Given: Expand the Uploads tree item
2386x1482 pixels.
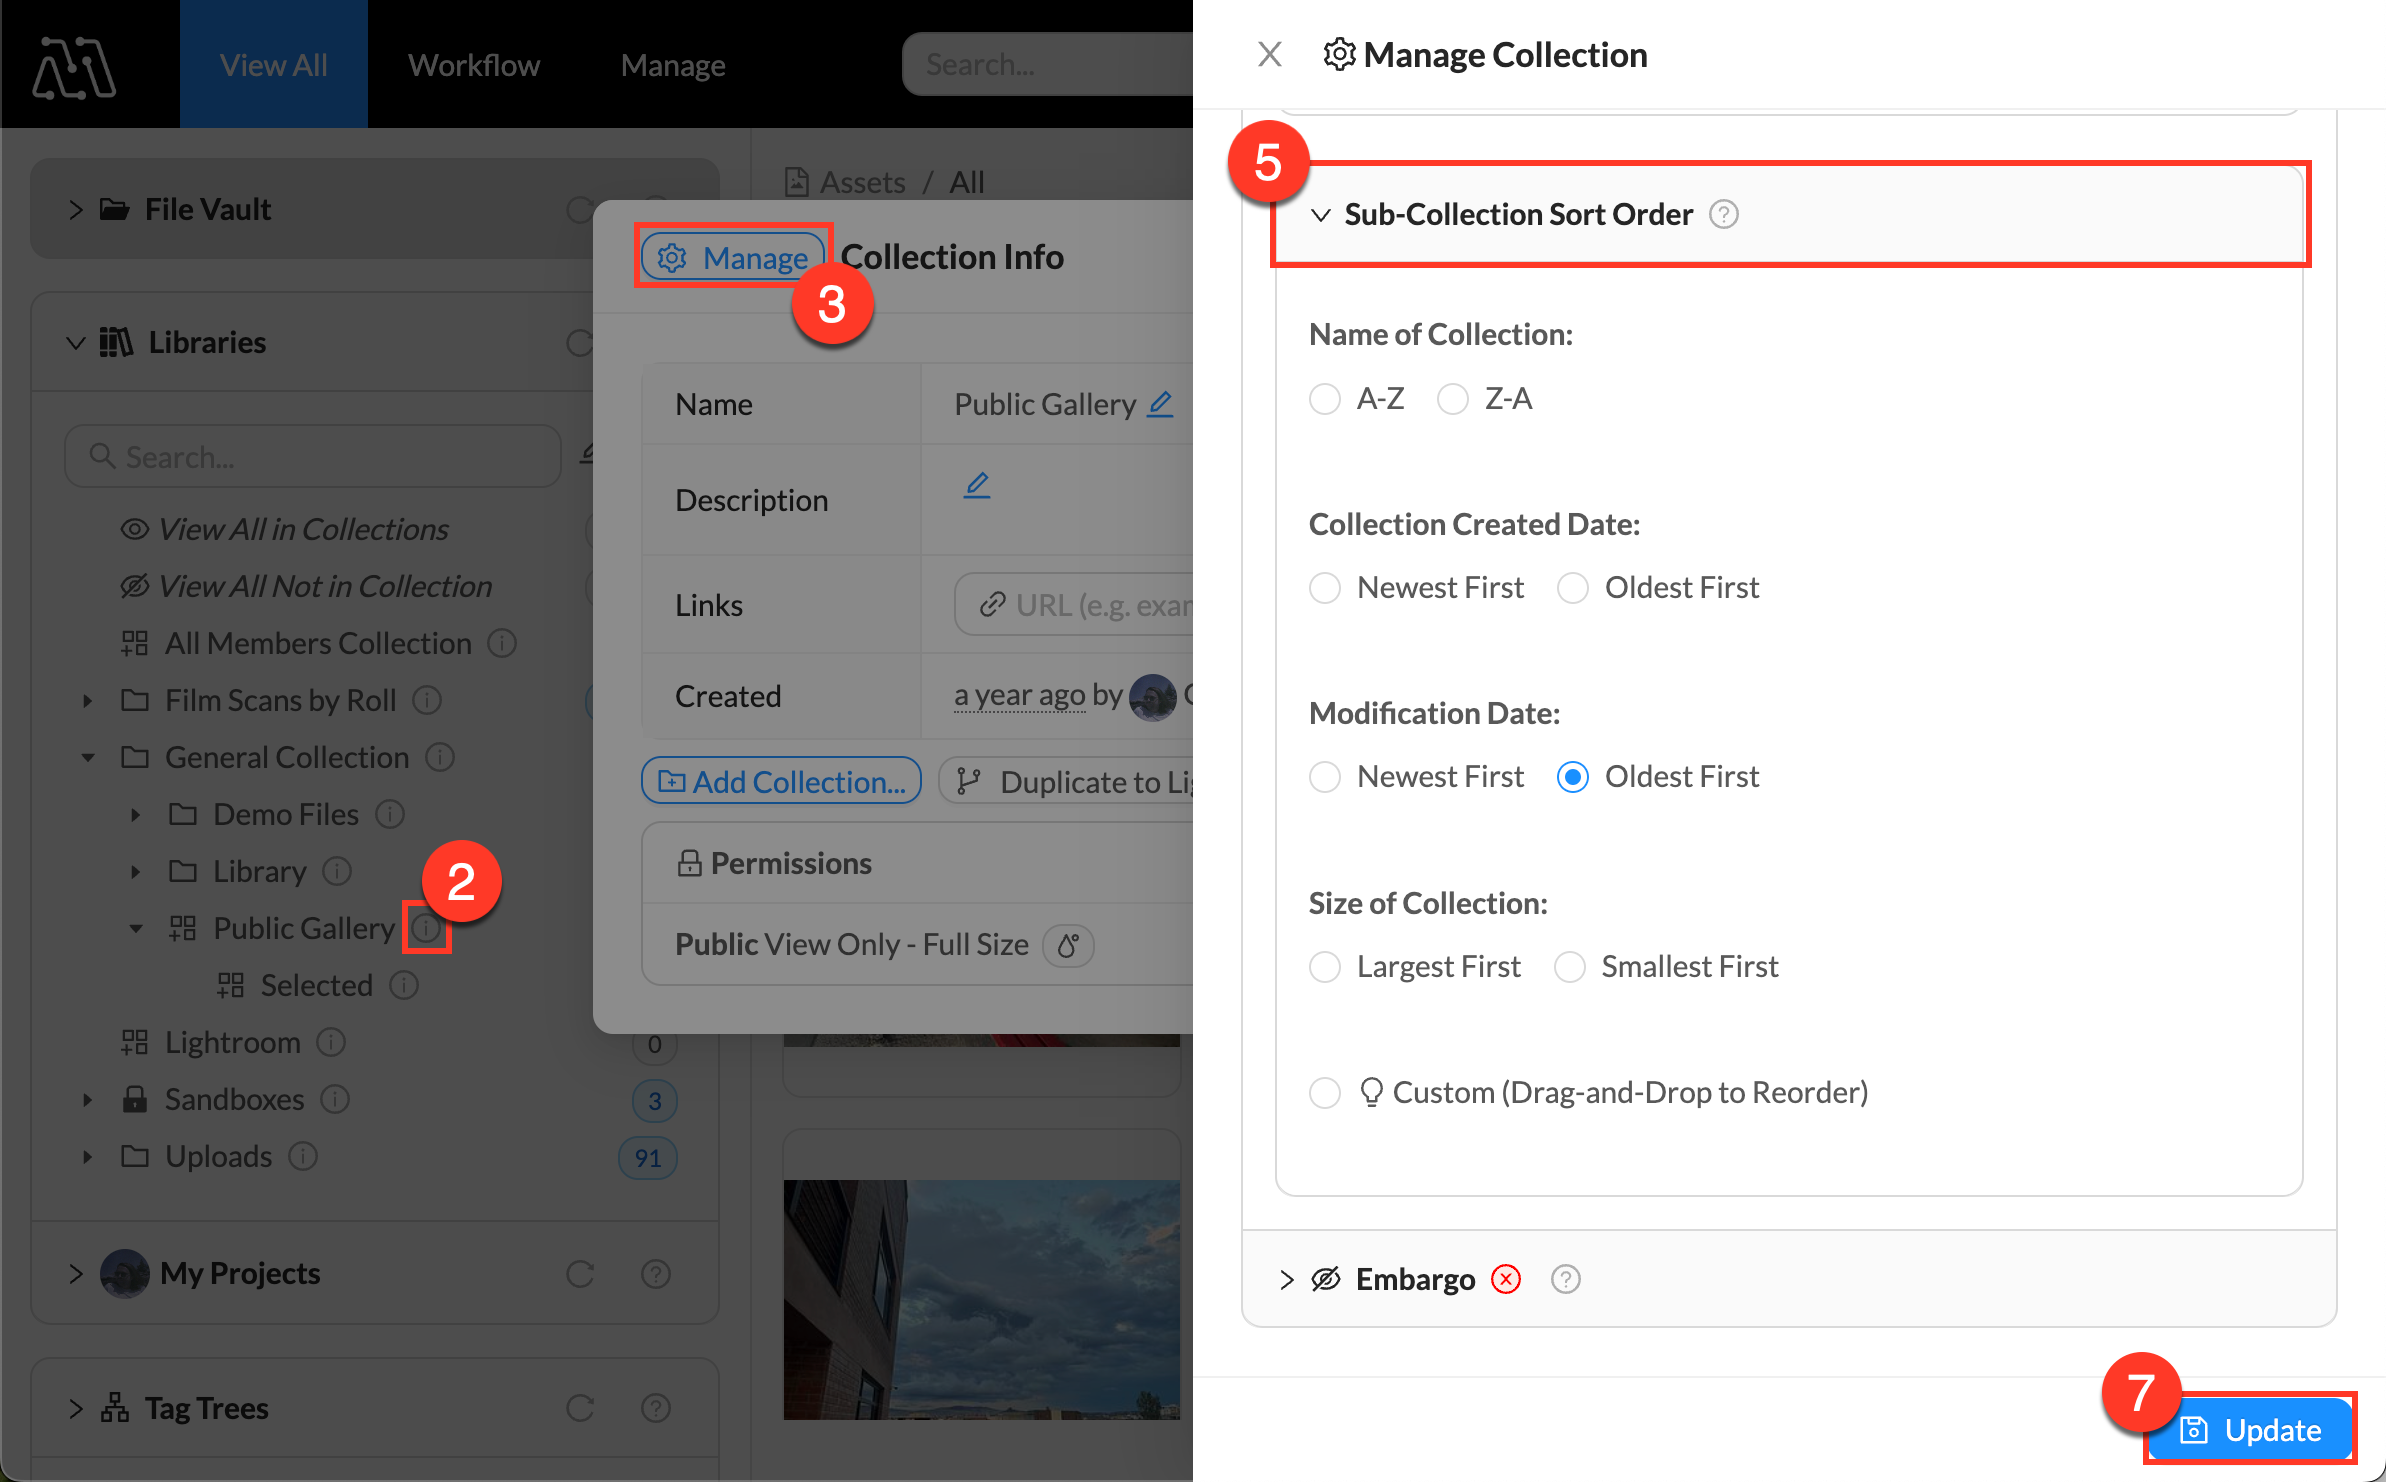Looking at the screenshot, I should coord(86,1157).
